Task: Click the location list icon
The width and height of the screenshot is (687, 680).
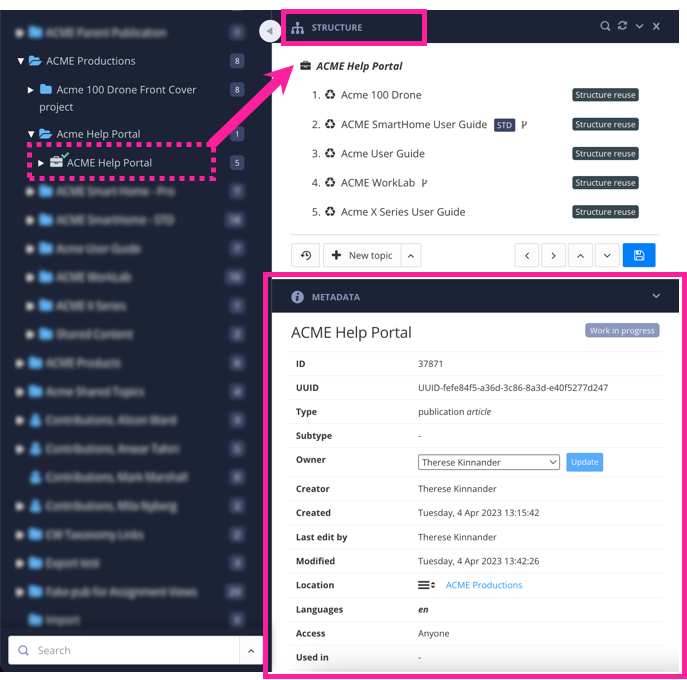Action: coord(426,585)
